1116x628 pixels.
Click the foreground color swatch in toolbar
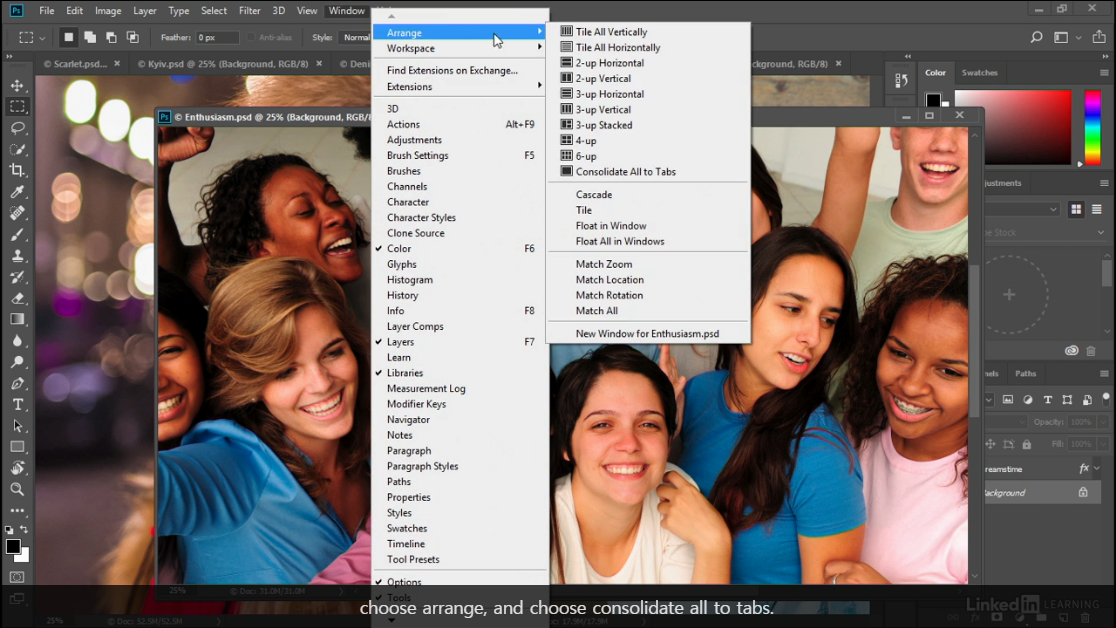tap(13, 546)
